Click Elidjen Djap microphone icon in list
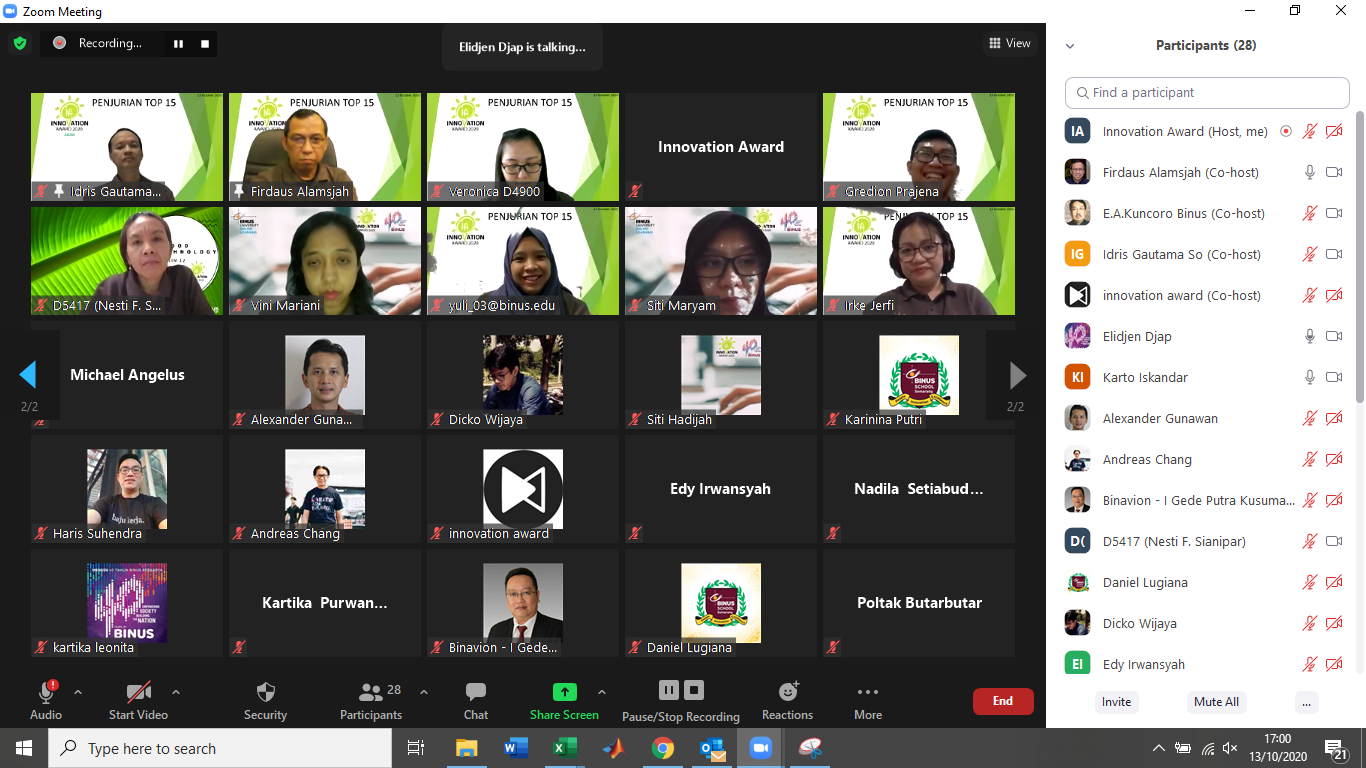The height and width of the screenshot is (768, 1366). 1310,336
